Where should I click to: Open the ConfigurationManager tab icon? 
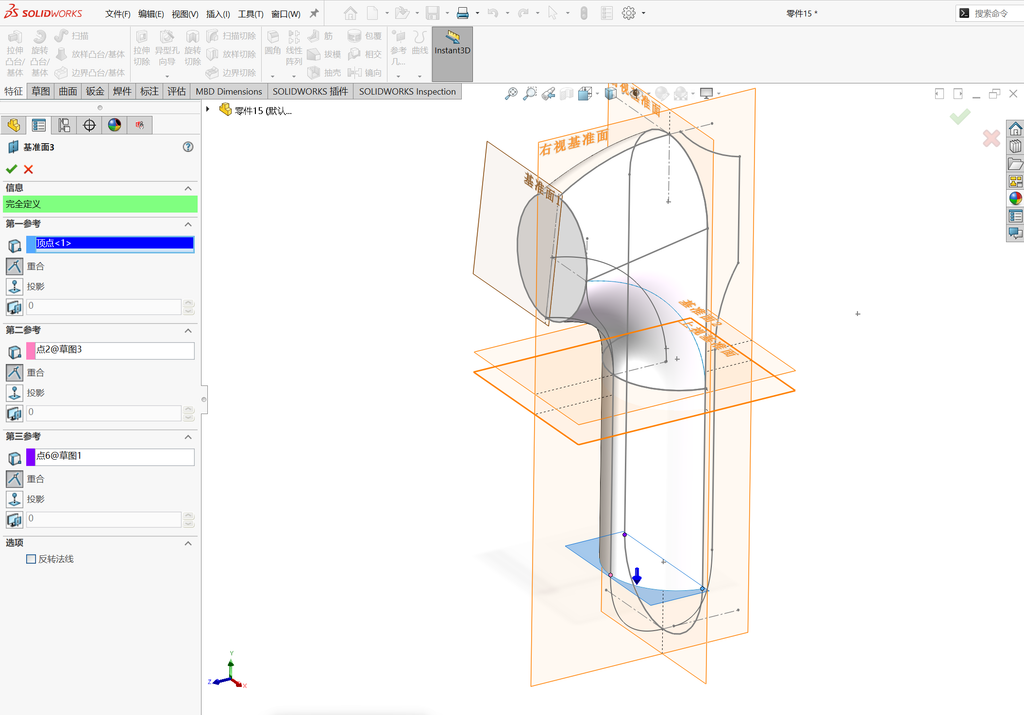pyautogui.click(x=64, y=125)
